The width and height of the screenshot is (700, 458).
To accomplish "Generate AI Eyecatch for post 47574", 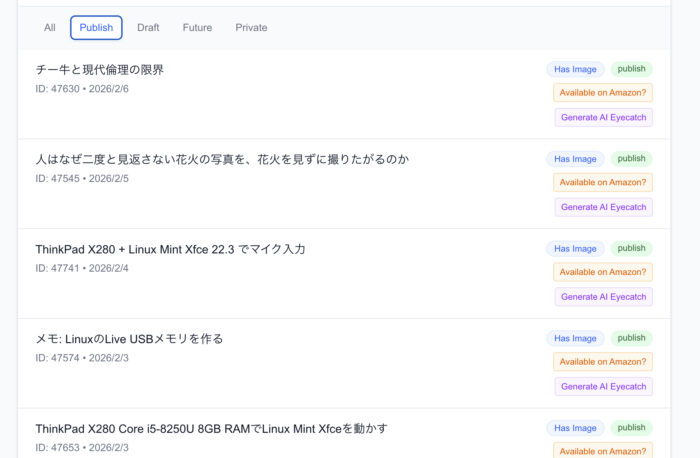I will point(603,387).
